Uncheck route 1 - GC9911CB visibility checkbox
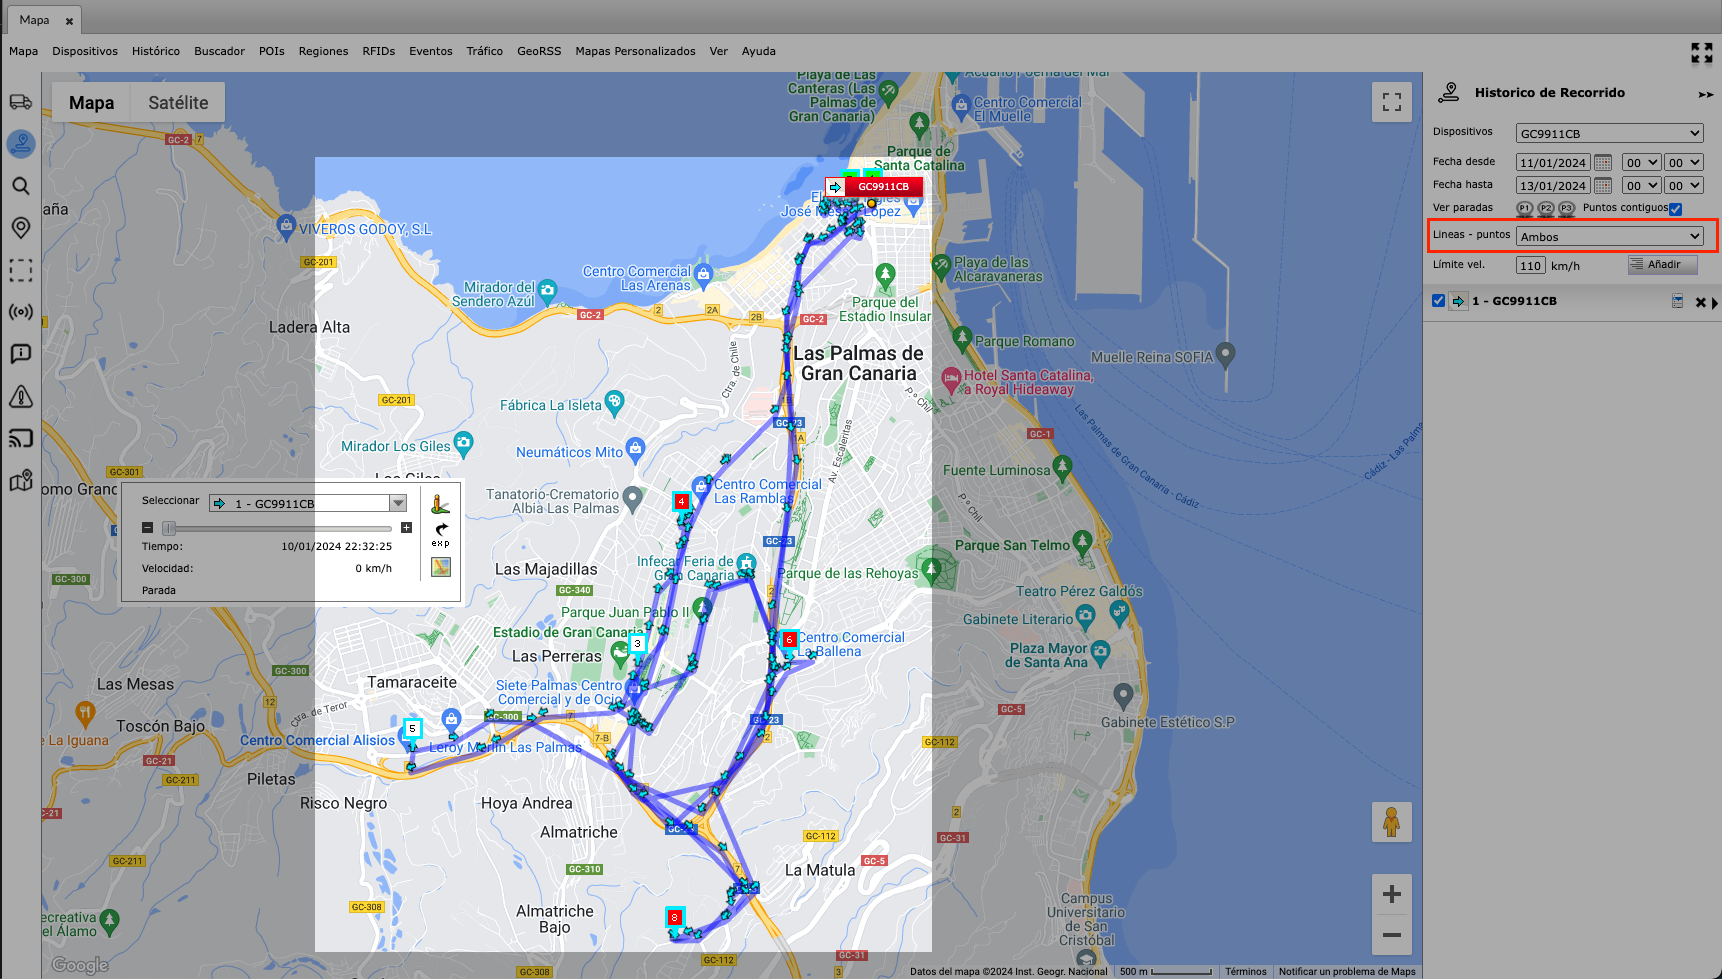The width and height of the screenshot is (1722, 979). [x=1438, y=301]
